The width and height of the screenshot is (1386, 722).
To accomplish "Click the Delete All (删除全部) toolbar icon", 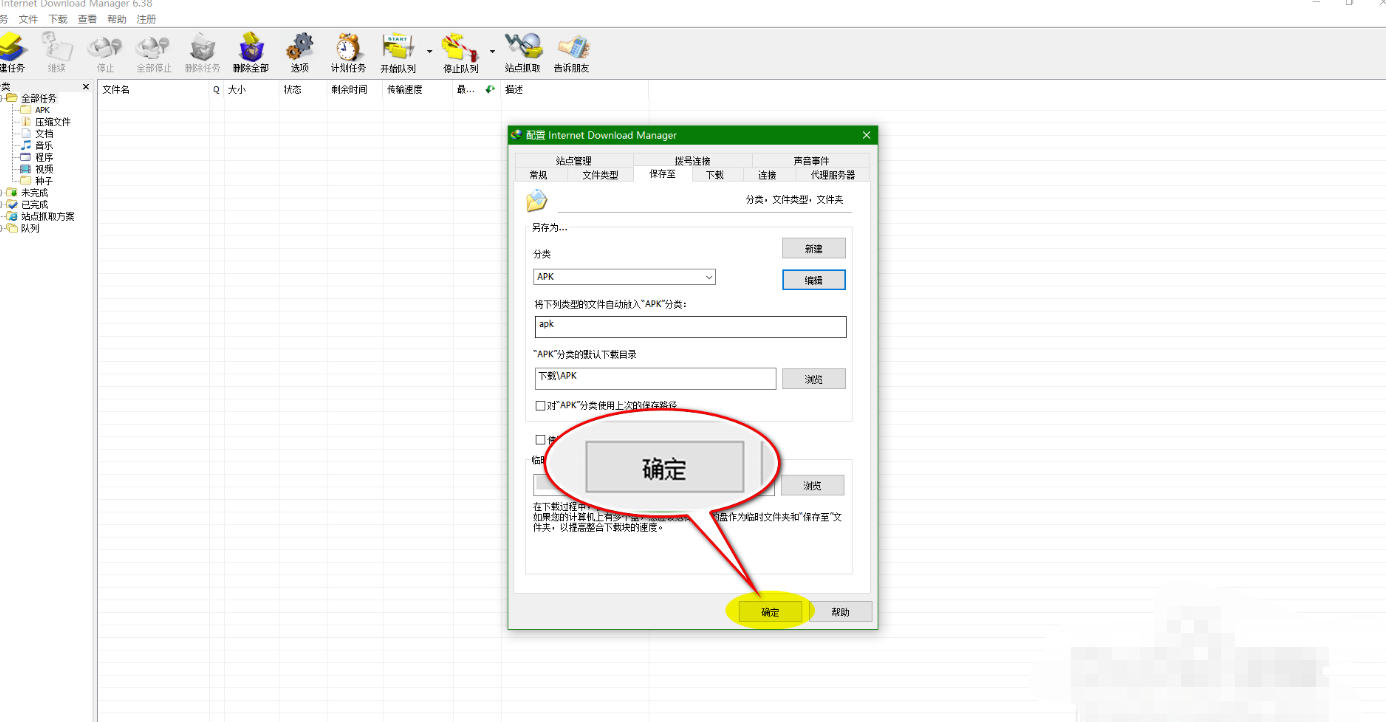I will click(250, 52).
